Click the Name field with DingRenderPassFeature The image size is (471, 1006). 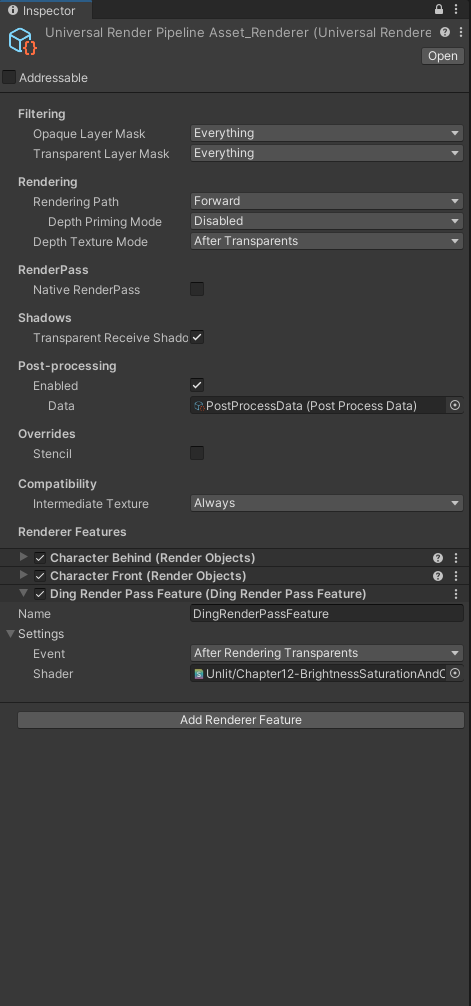(327, 613)
